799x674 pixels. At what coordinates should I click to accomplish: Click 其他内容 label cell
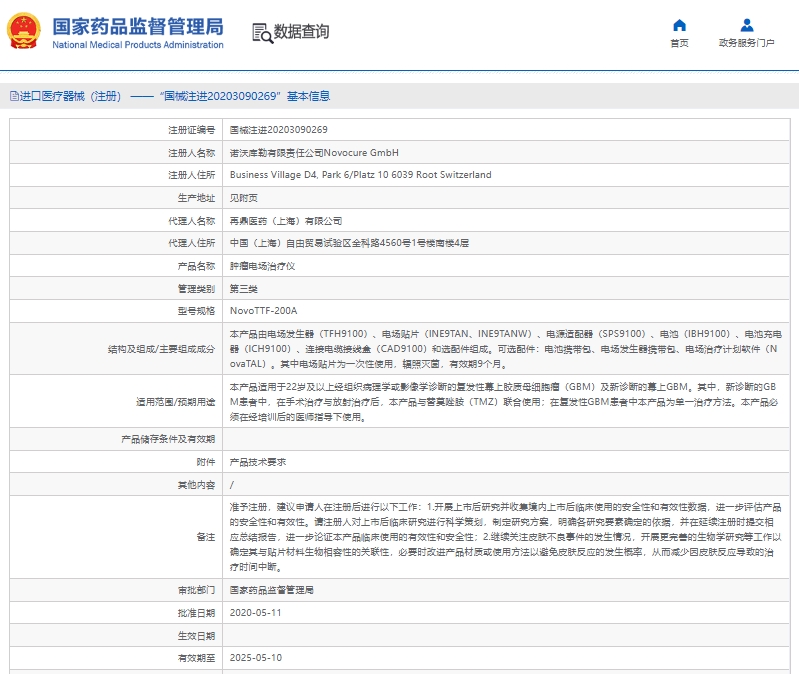[116, 485]
